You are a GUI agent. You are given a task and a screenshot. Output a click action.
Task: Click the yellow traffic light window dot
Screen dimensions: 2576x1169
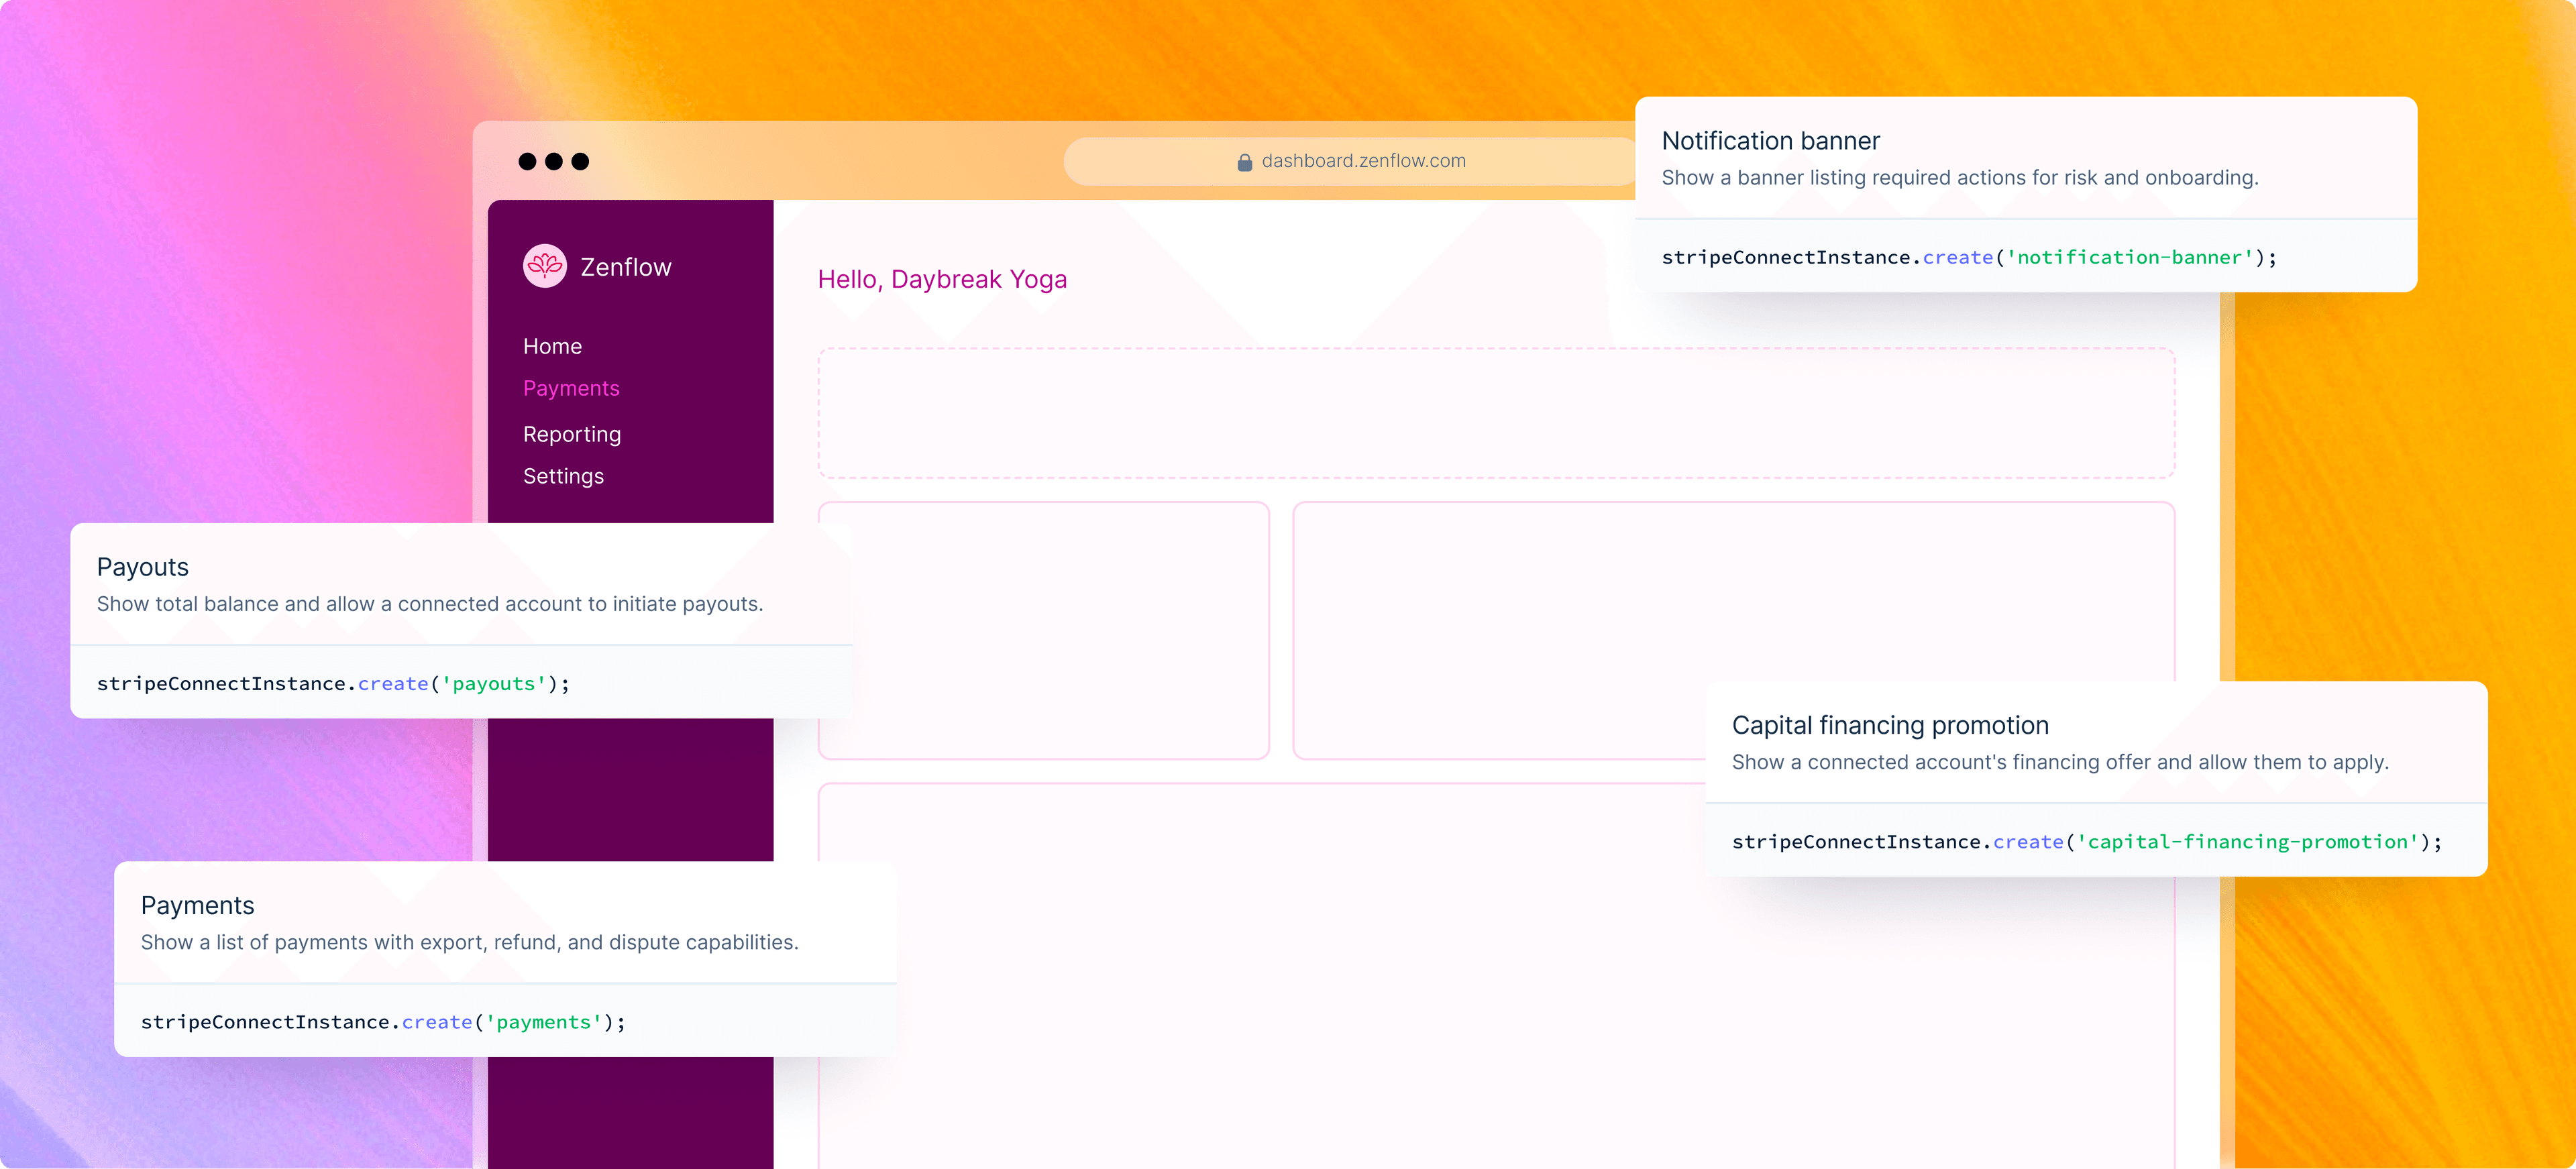pos(553,161)
